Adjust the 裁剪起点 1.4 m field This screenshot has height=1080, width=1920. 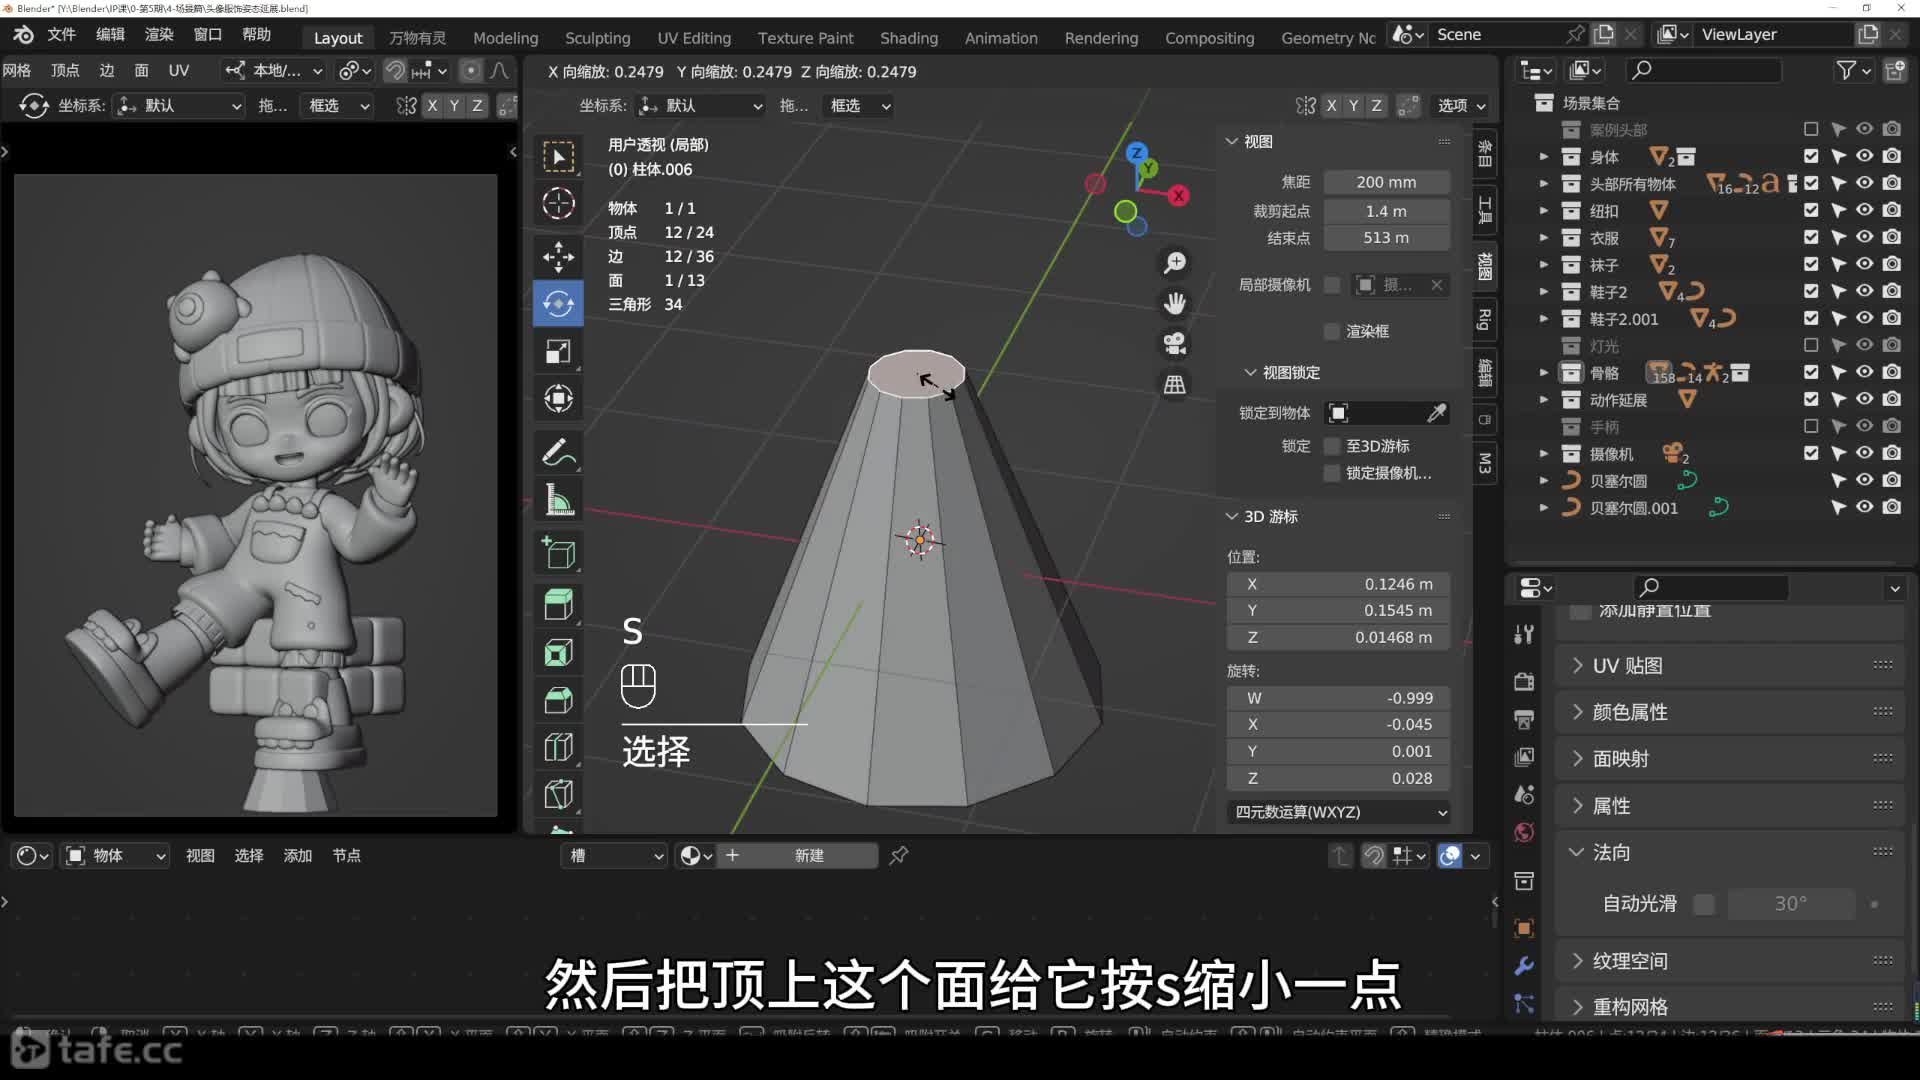point(1386,211)
